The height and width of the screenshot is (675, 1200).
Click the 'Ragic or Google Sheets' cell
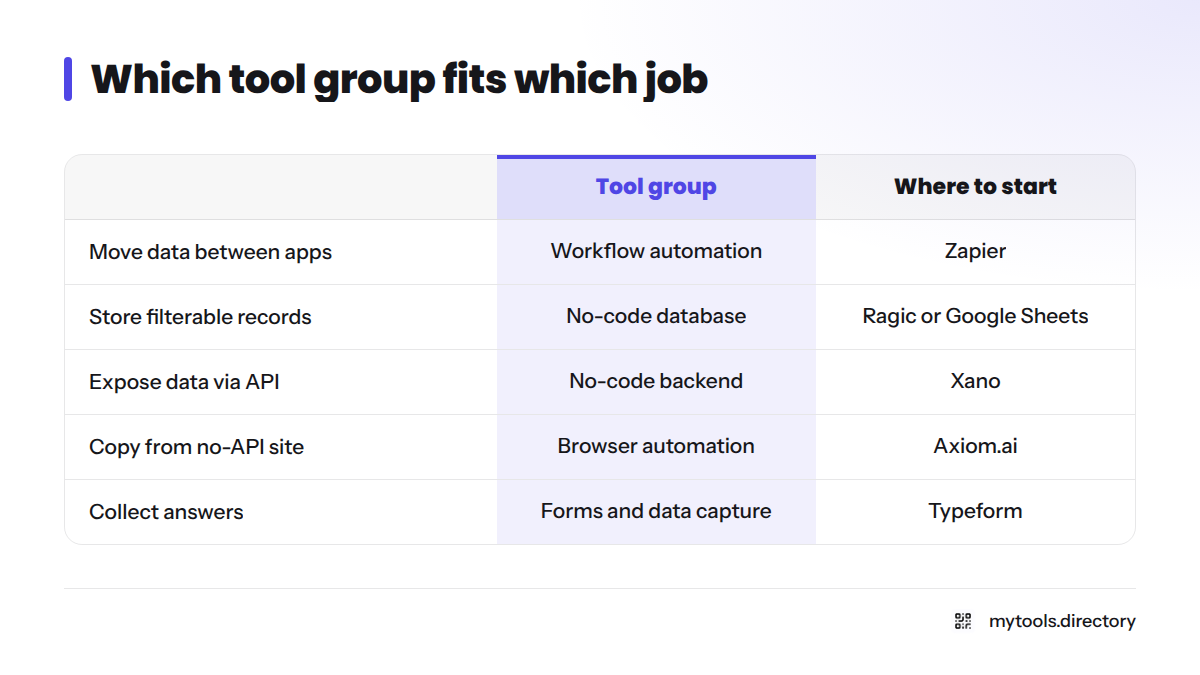(975, 317)
